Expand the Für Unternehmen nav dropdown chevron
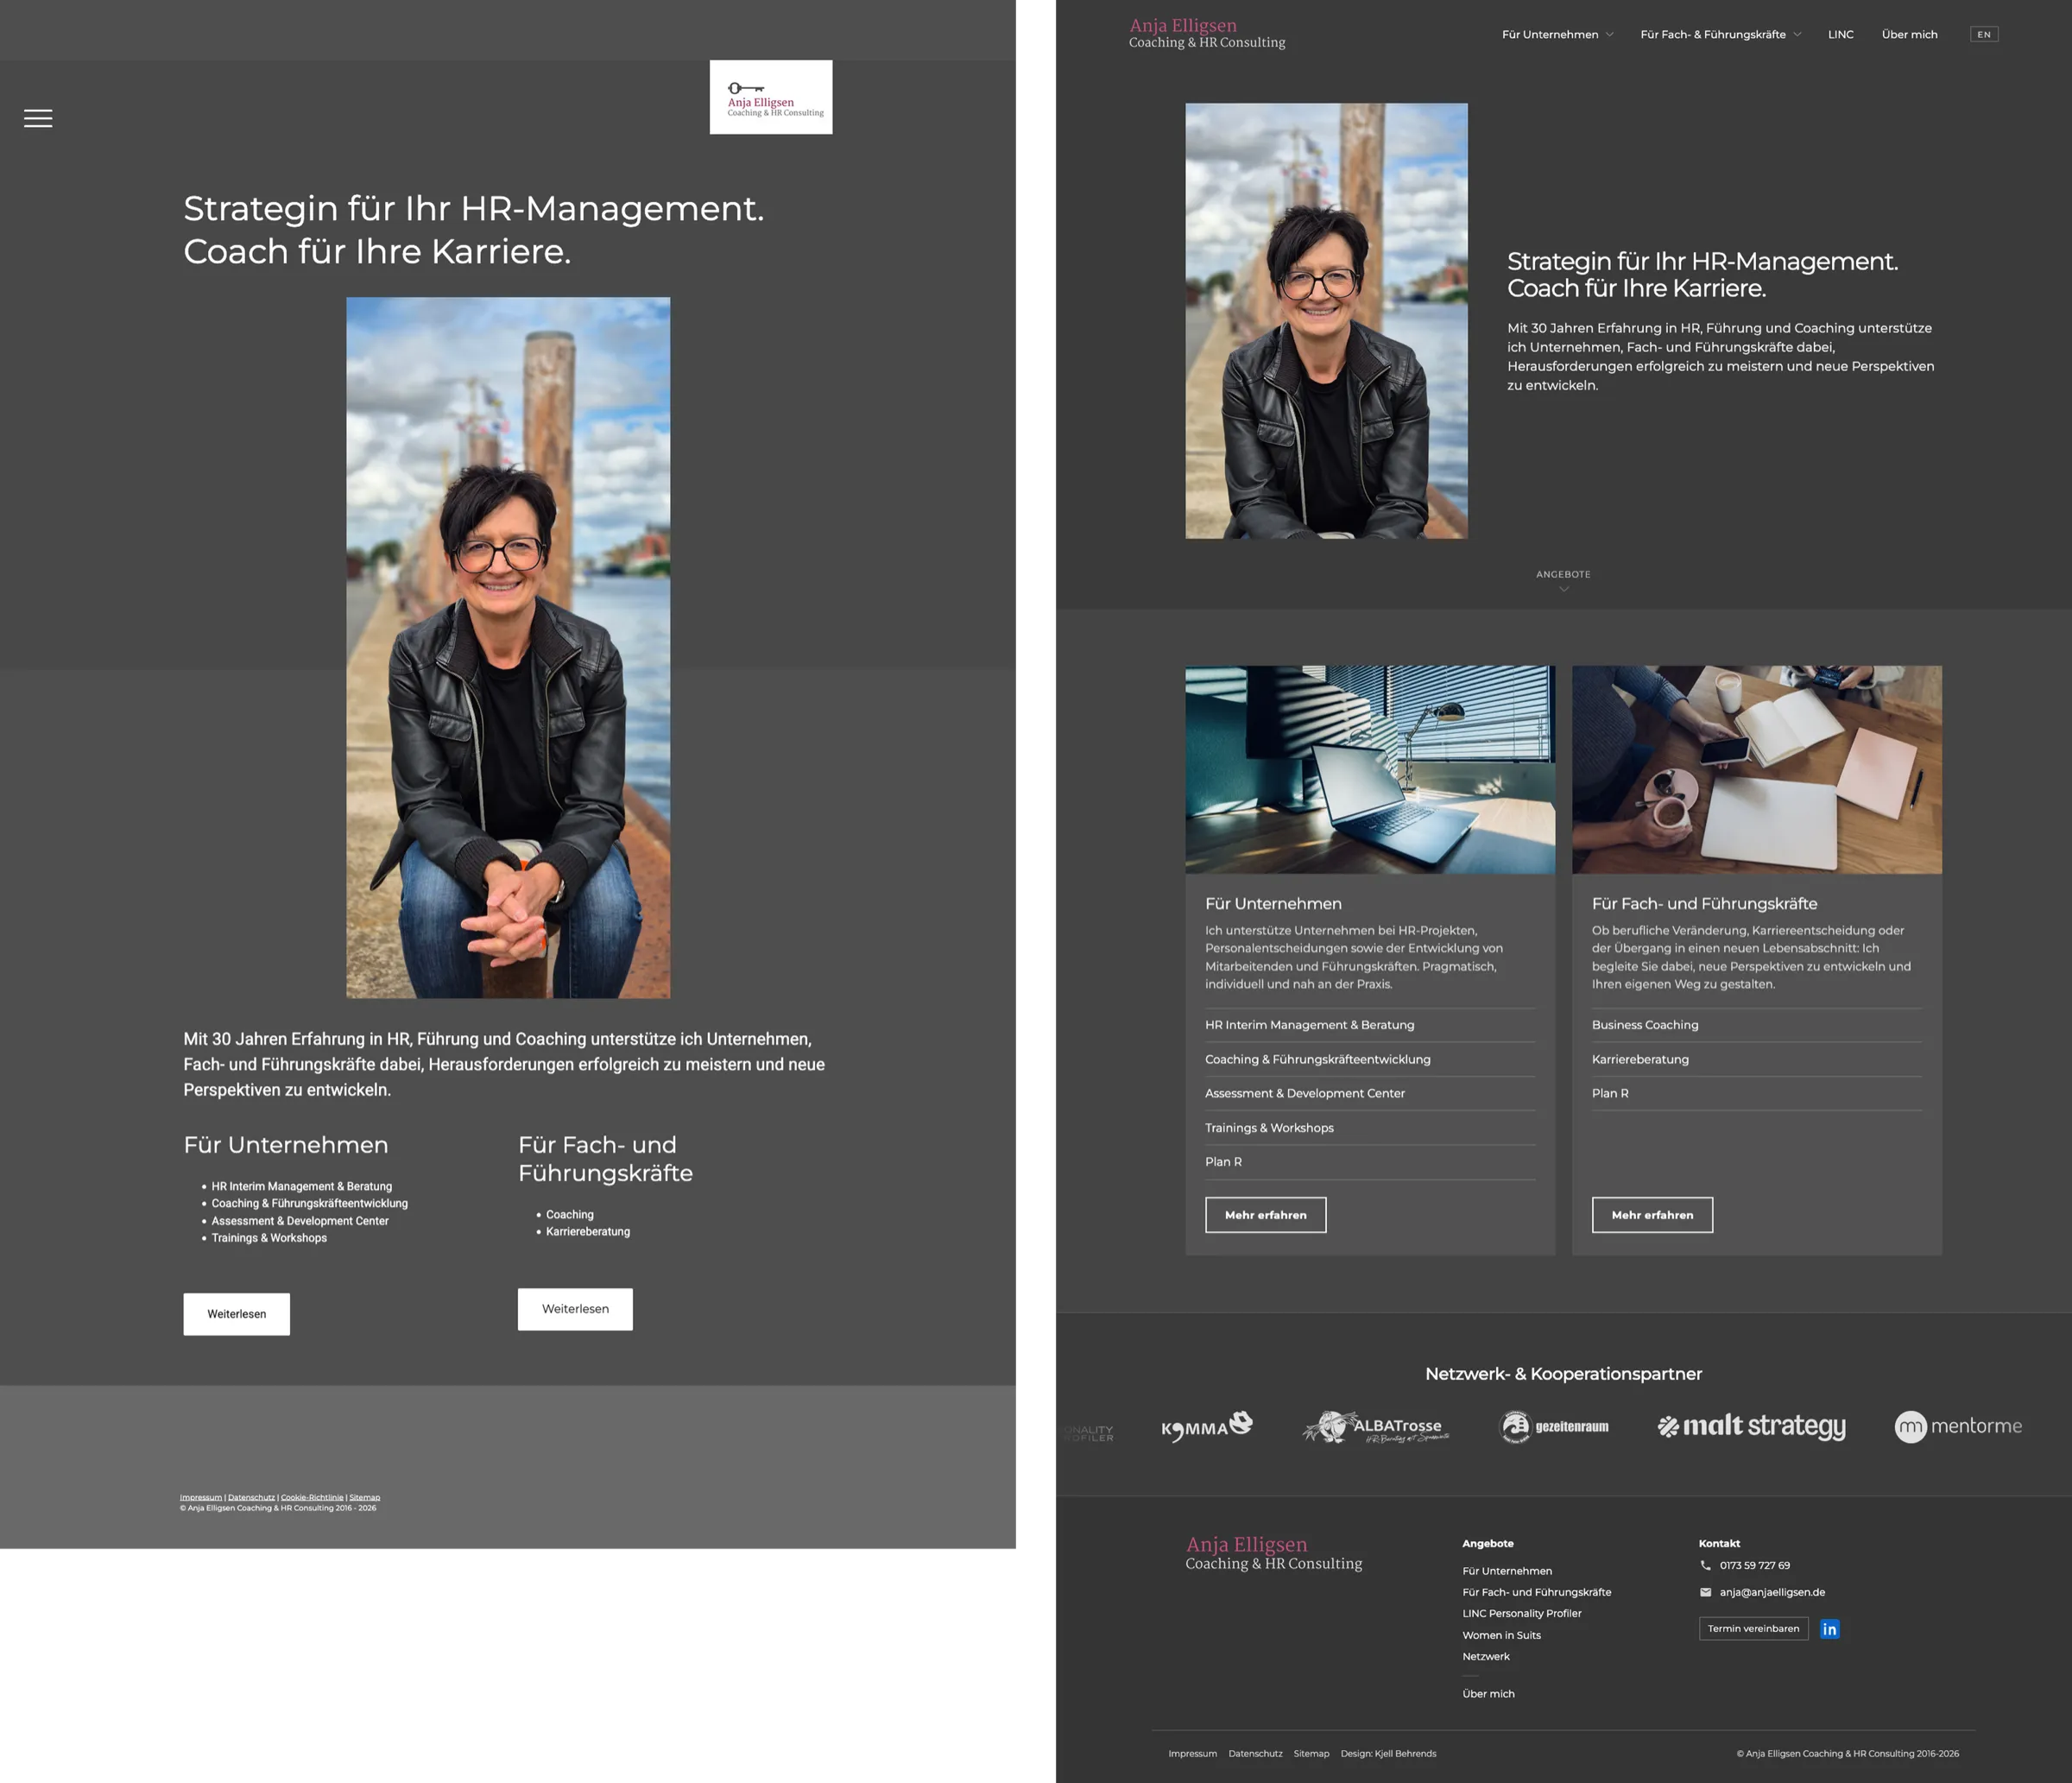This screenshot has width=2072, height=1783. [x=1609, y=34]
